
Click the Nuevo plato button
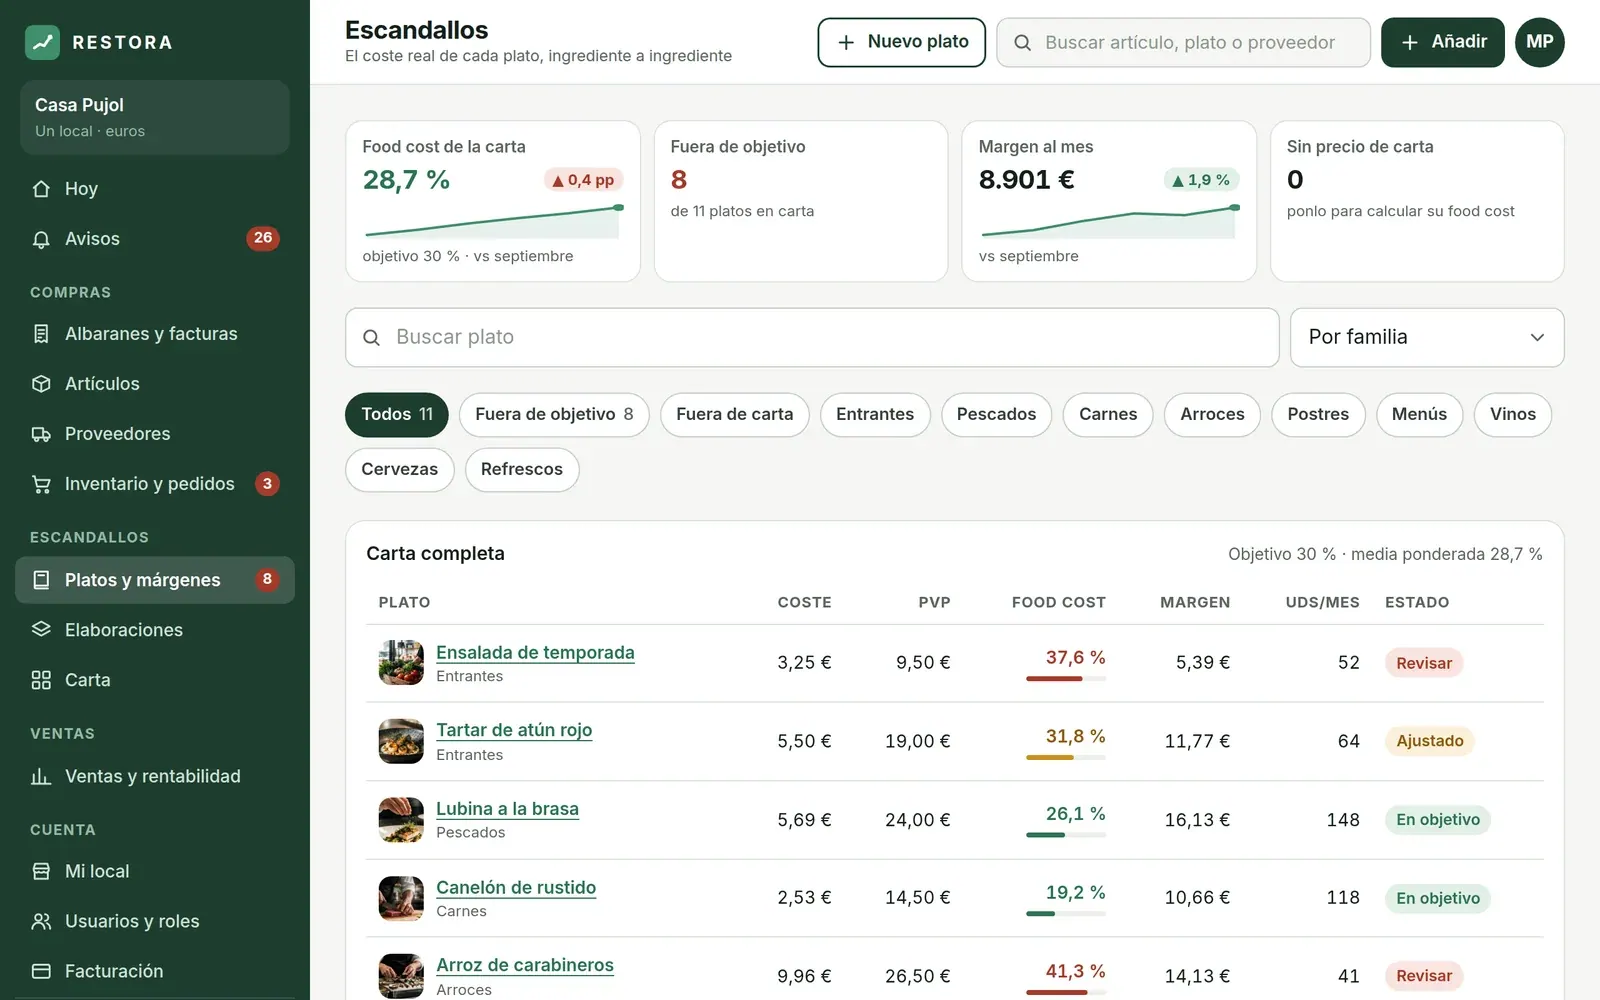(902, 42)
